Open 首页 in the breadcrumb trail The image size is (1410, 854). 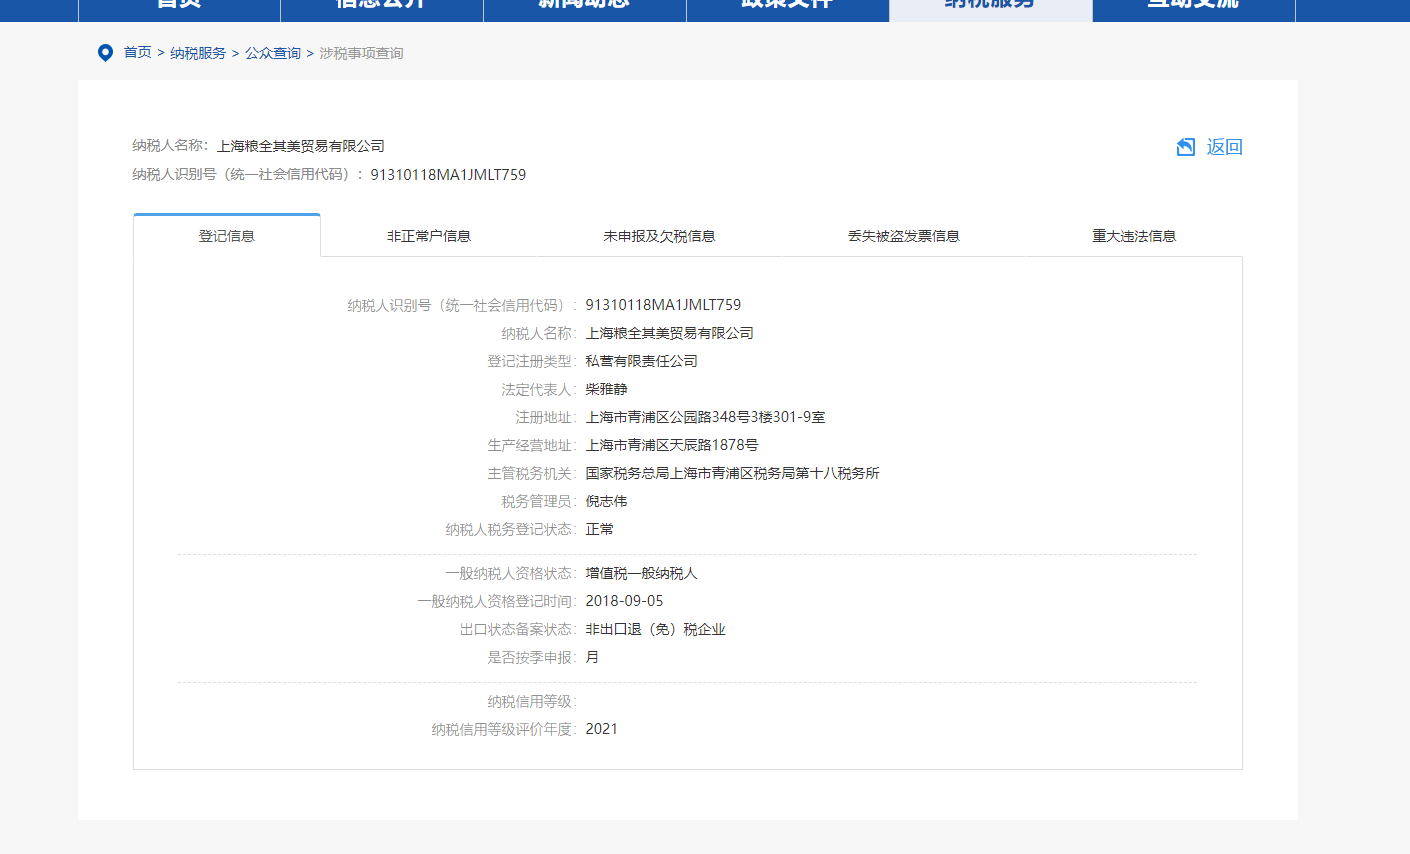pos(137,53)
